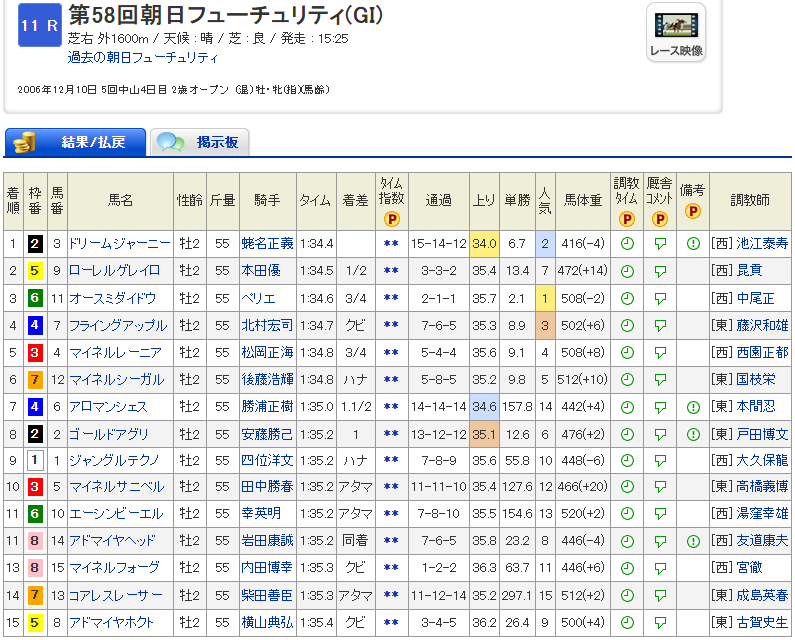Open stable comment icon for エーシンビーエル
Screen dimensions: 795x640
[x=660, y=514]
